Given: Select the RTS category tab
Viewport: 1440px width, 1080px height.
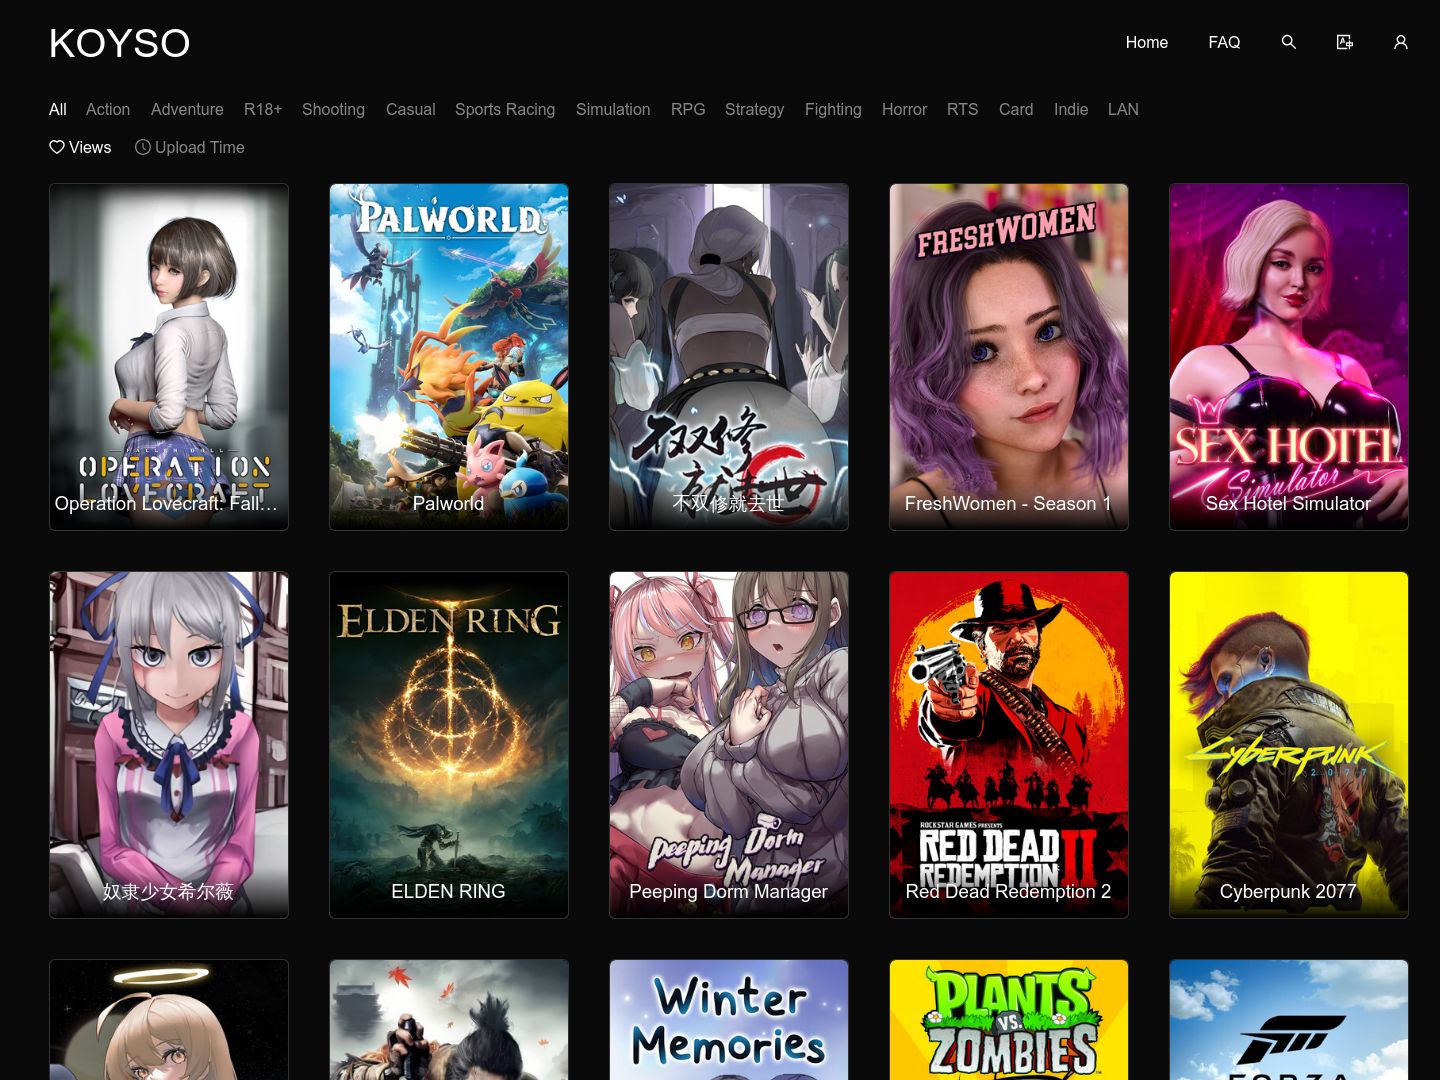Looking at the screenshot, I should point(963,109).
